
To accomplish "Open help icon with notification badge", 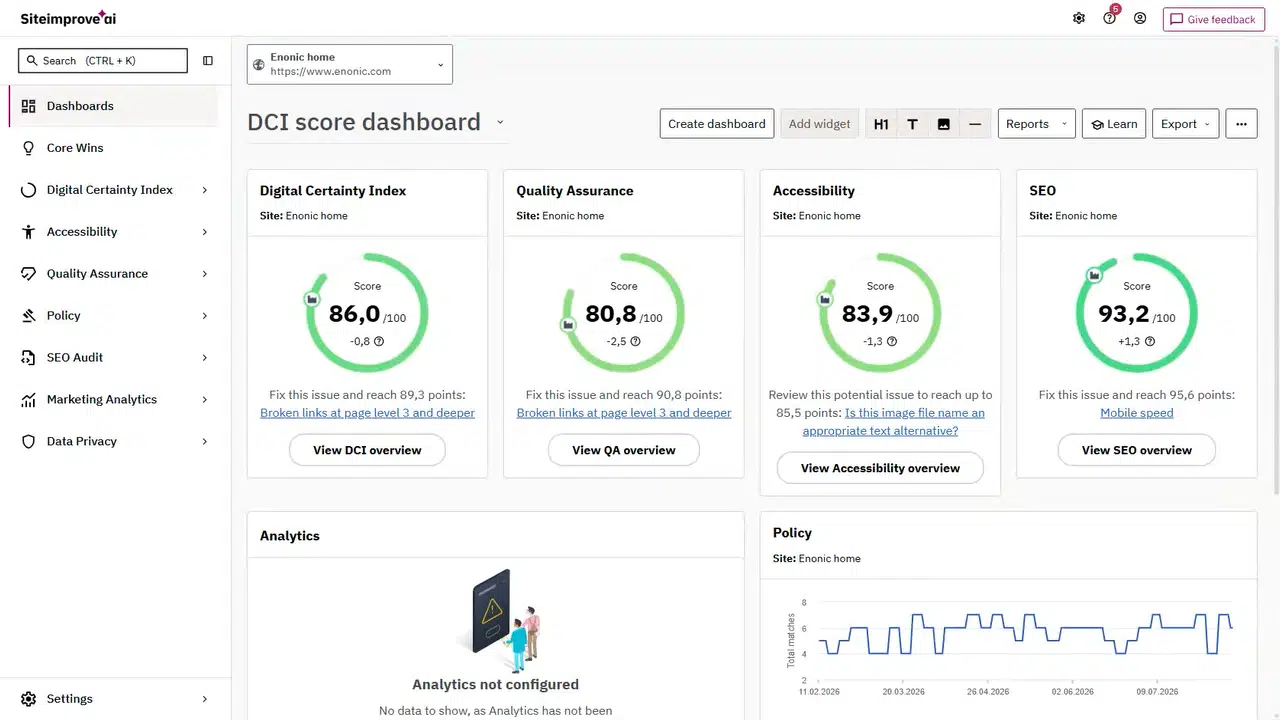I will (1110, 18).
